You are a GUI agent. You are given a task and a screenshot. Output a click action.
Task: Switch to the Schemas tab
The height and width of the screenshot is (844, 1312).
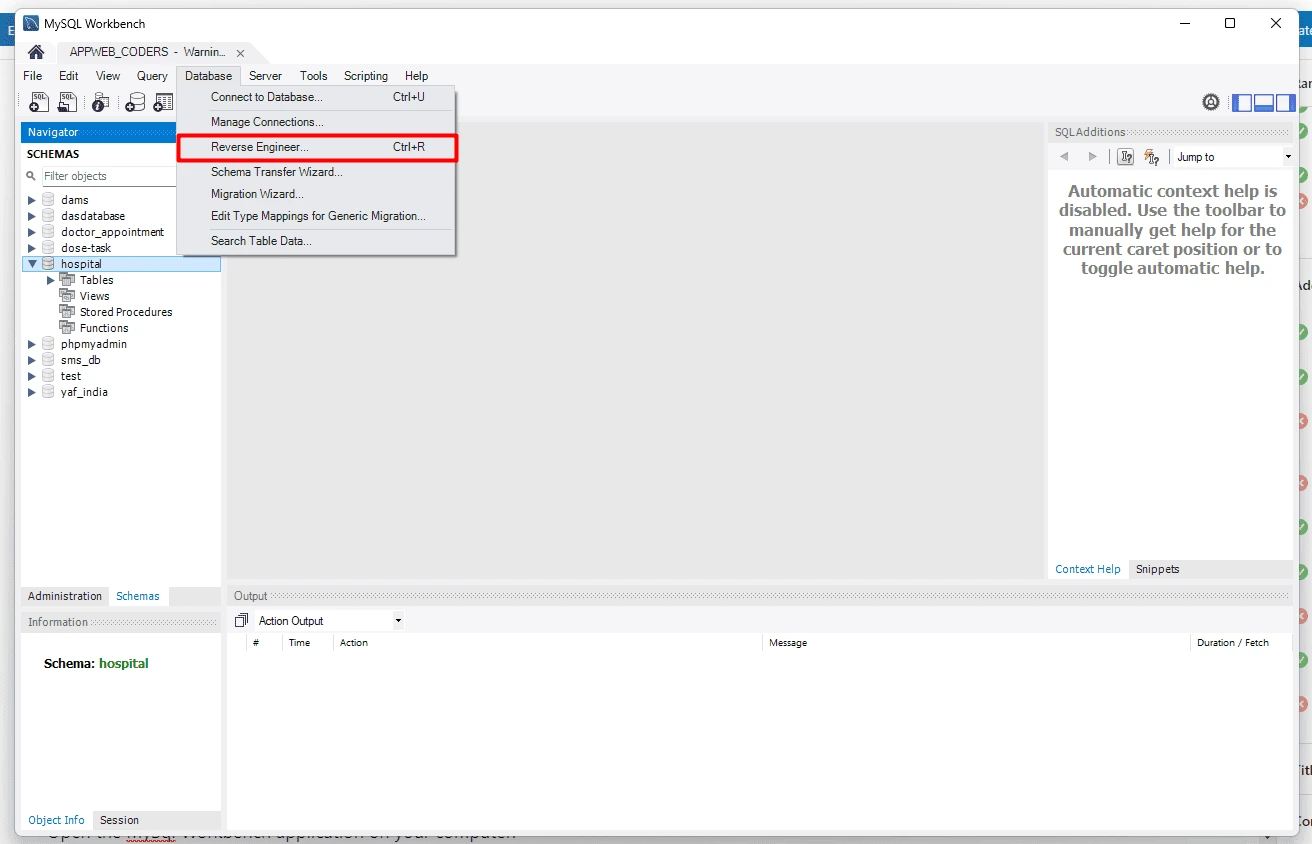[x=138, y=596]
